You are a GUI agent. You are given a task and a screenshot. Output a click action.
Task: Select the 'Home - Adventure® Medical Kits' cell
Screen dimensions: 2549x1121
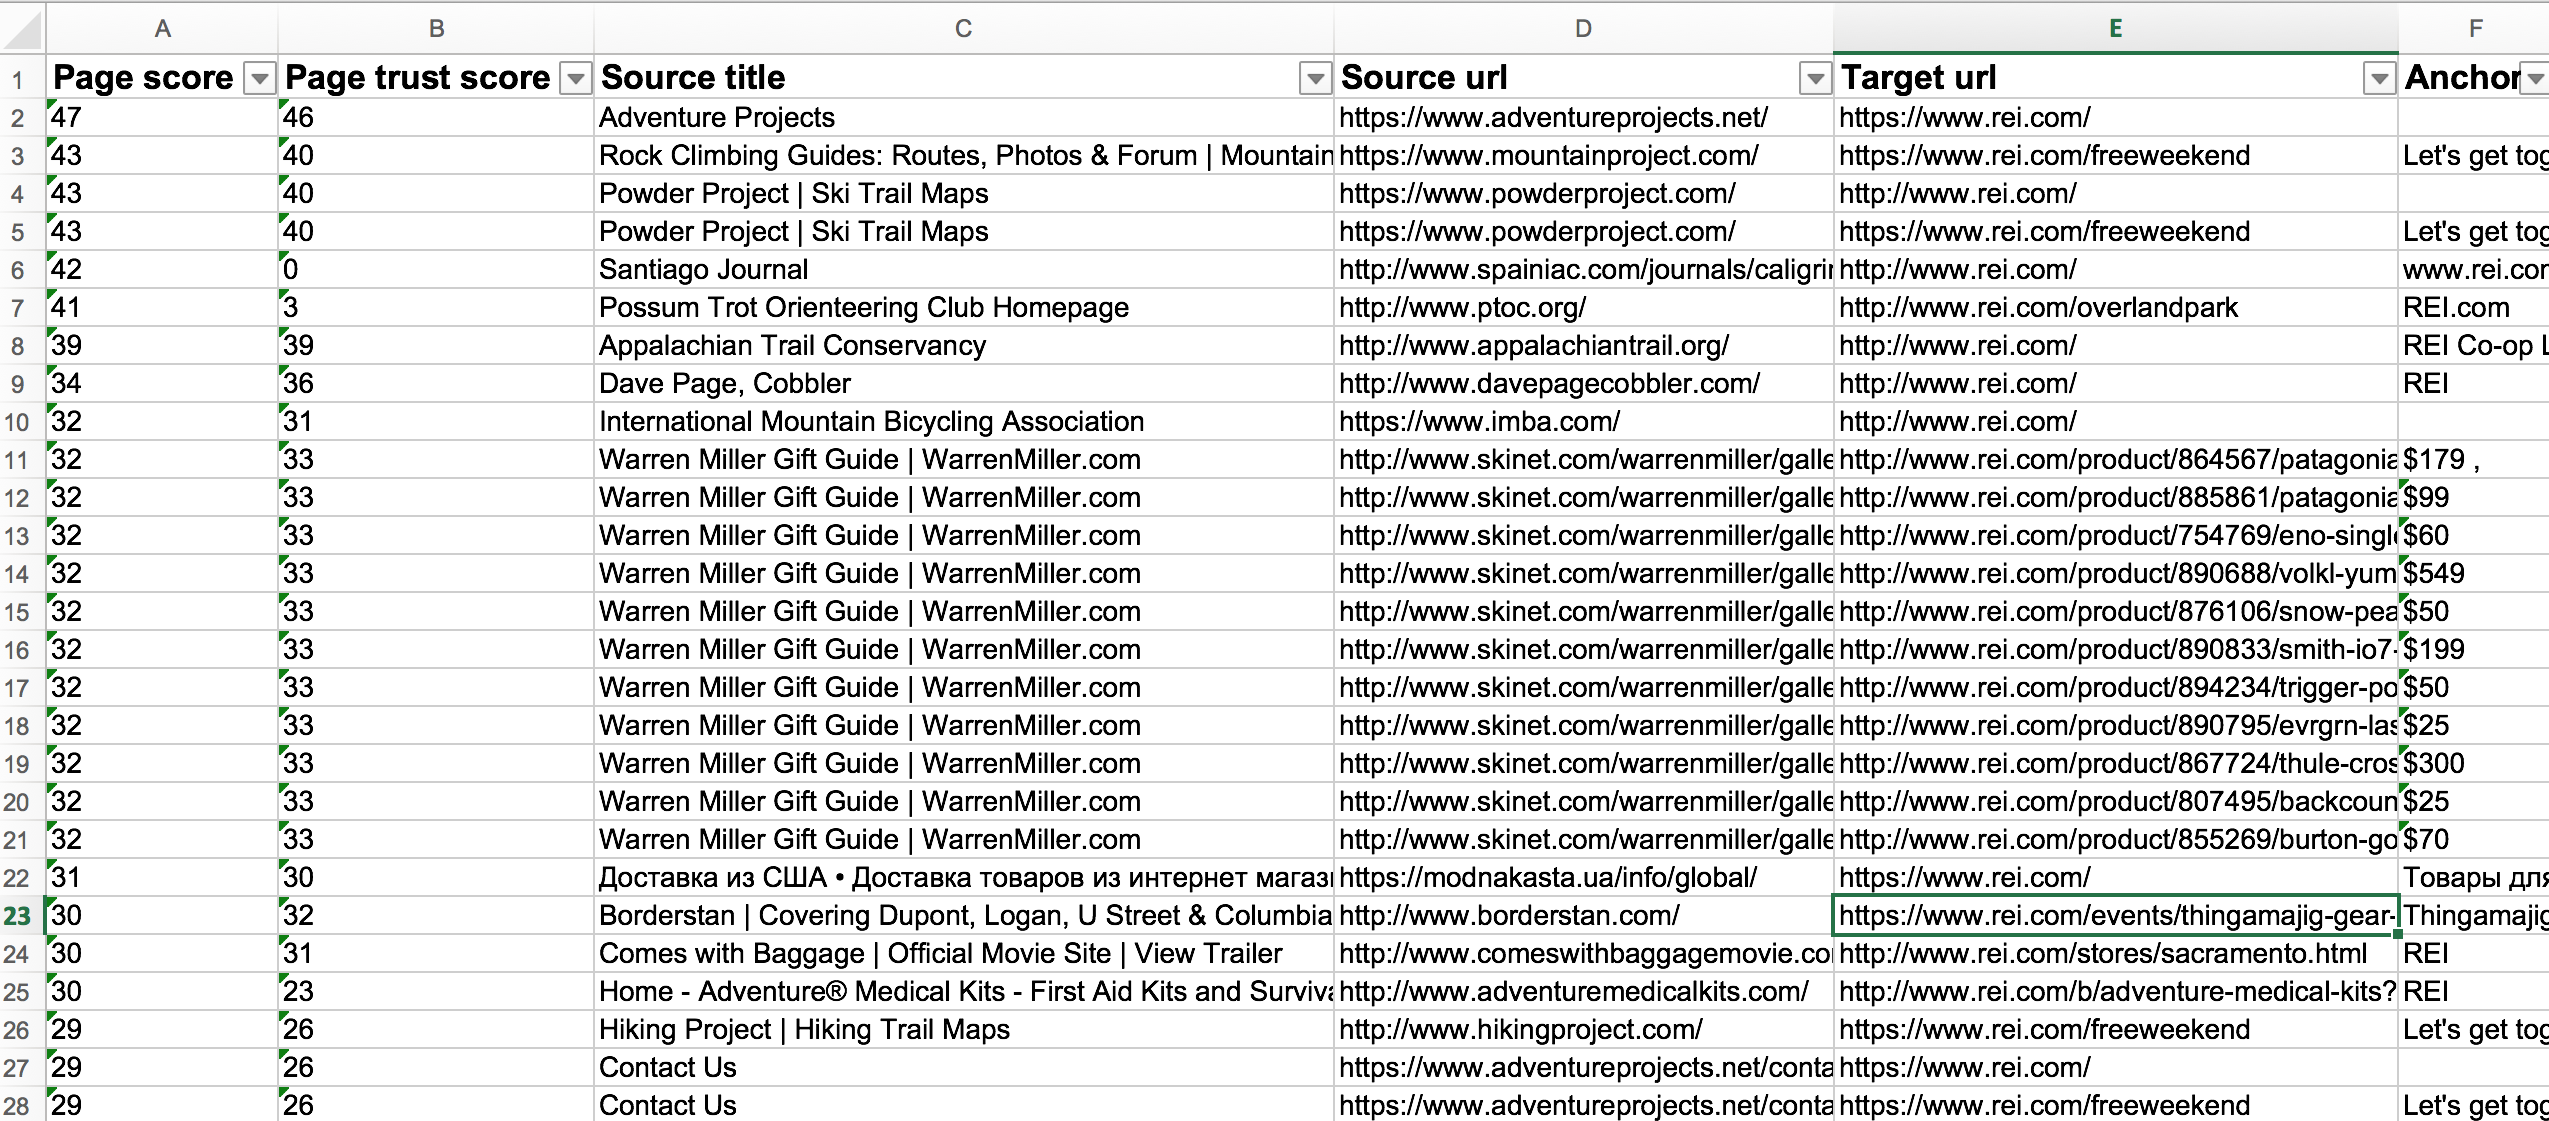963,992
